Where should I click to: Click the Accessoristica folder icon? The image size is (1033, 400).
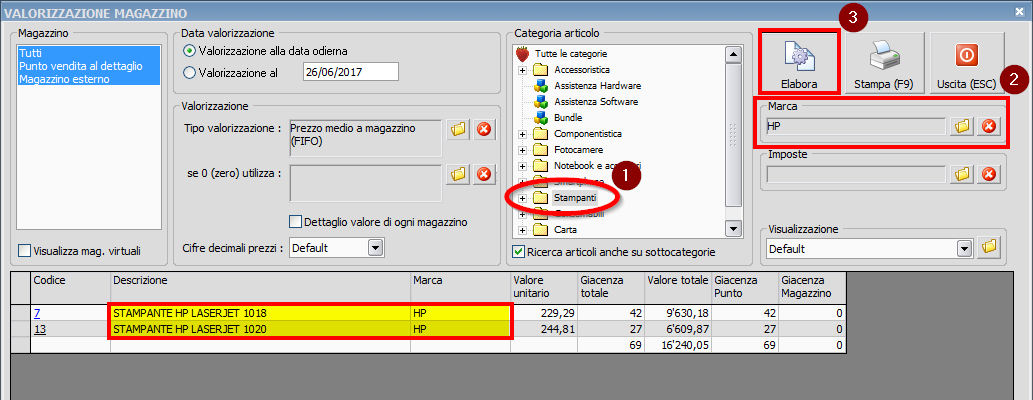click(541, 69)
